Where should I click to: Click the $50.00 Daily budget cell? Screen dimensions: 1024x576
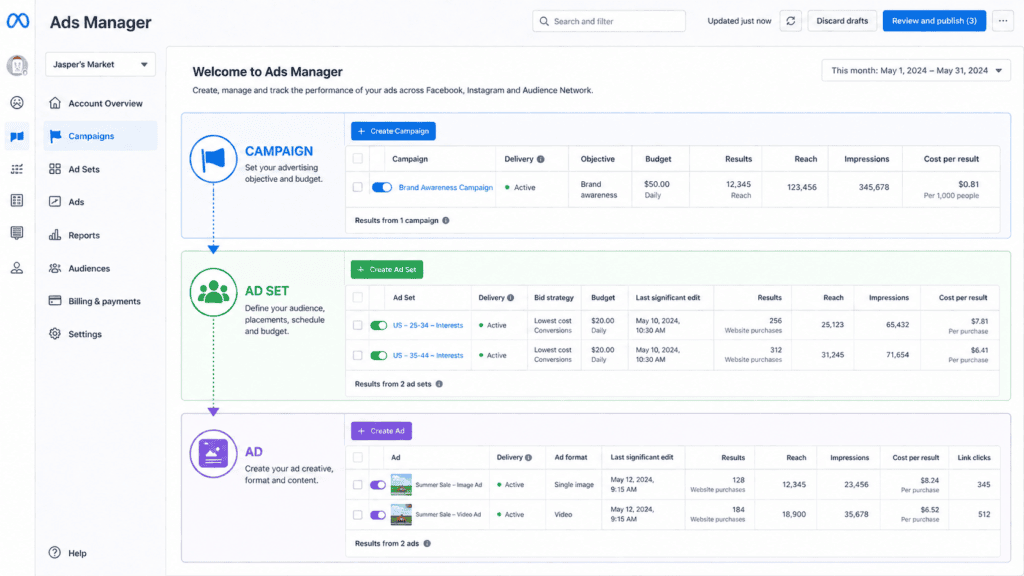point(660,189)
